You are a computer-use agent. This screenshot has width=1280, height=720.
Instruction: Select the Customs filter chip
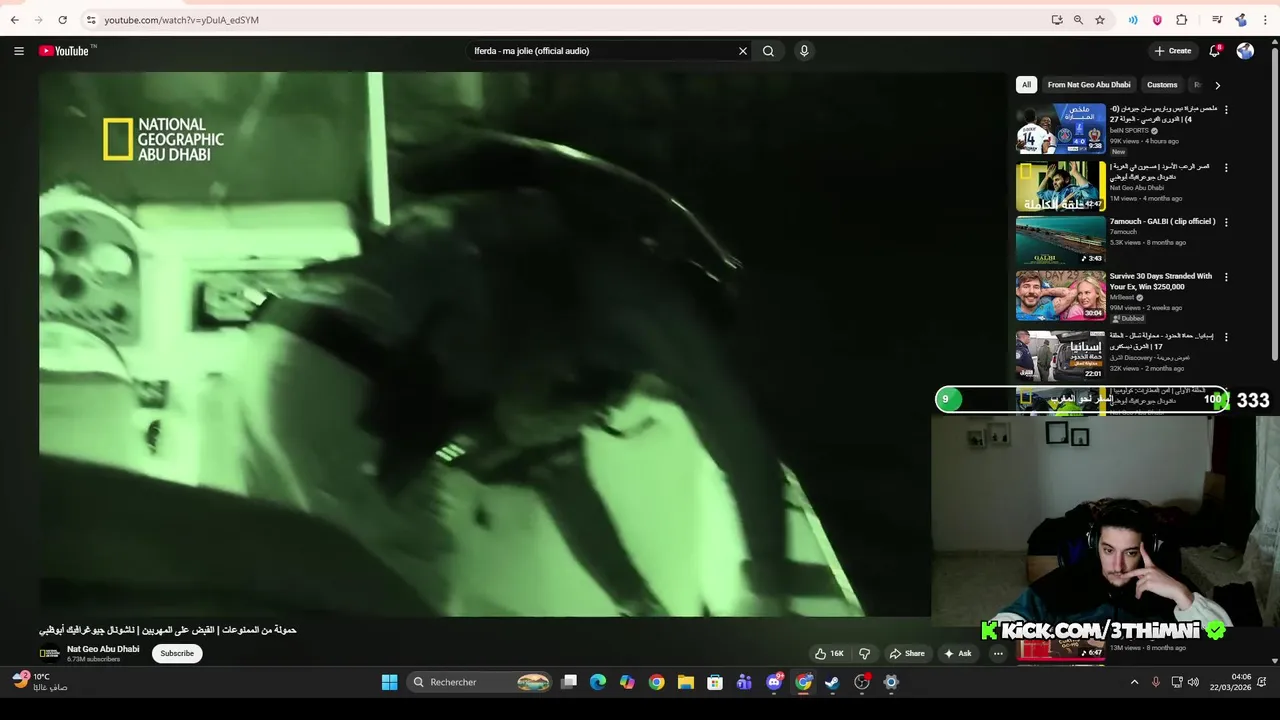[1162, 85]
